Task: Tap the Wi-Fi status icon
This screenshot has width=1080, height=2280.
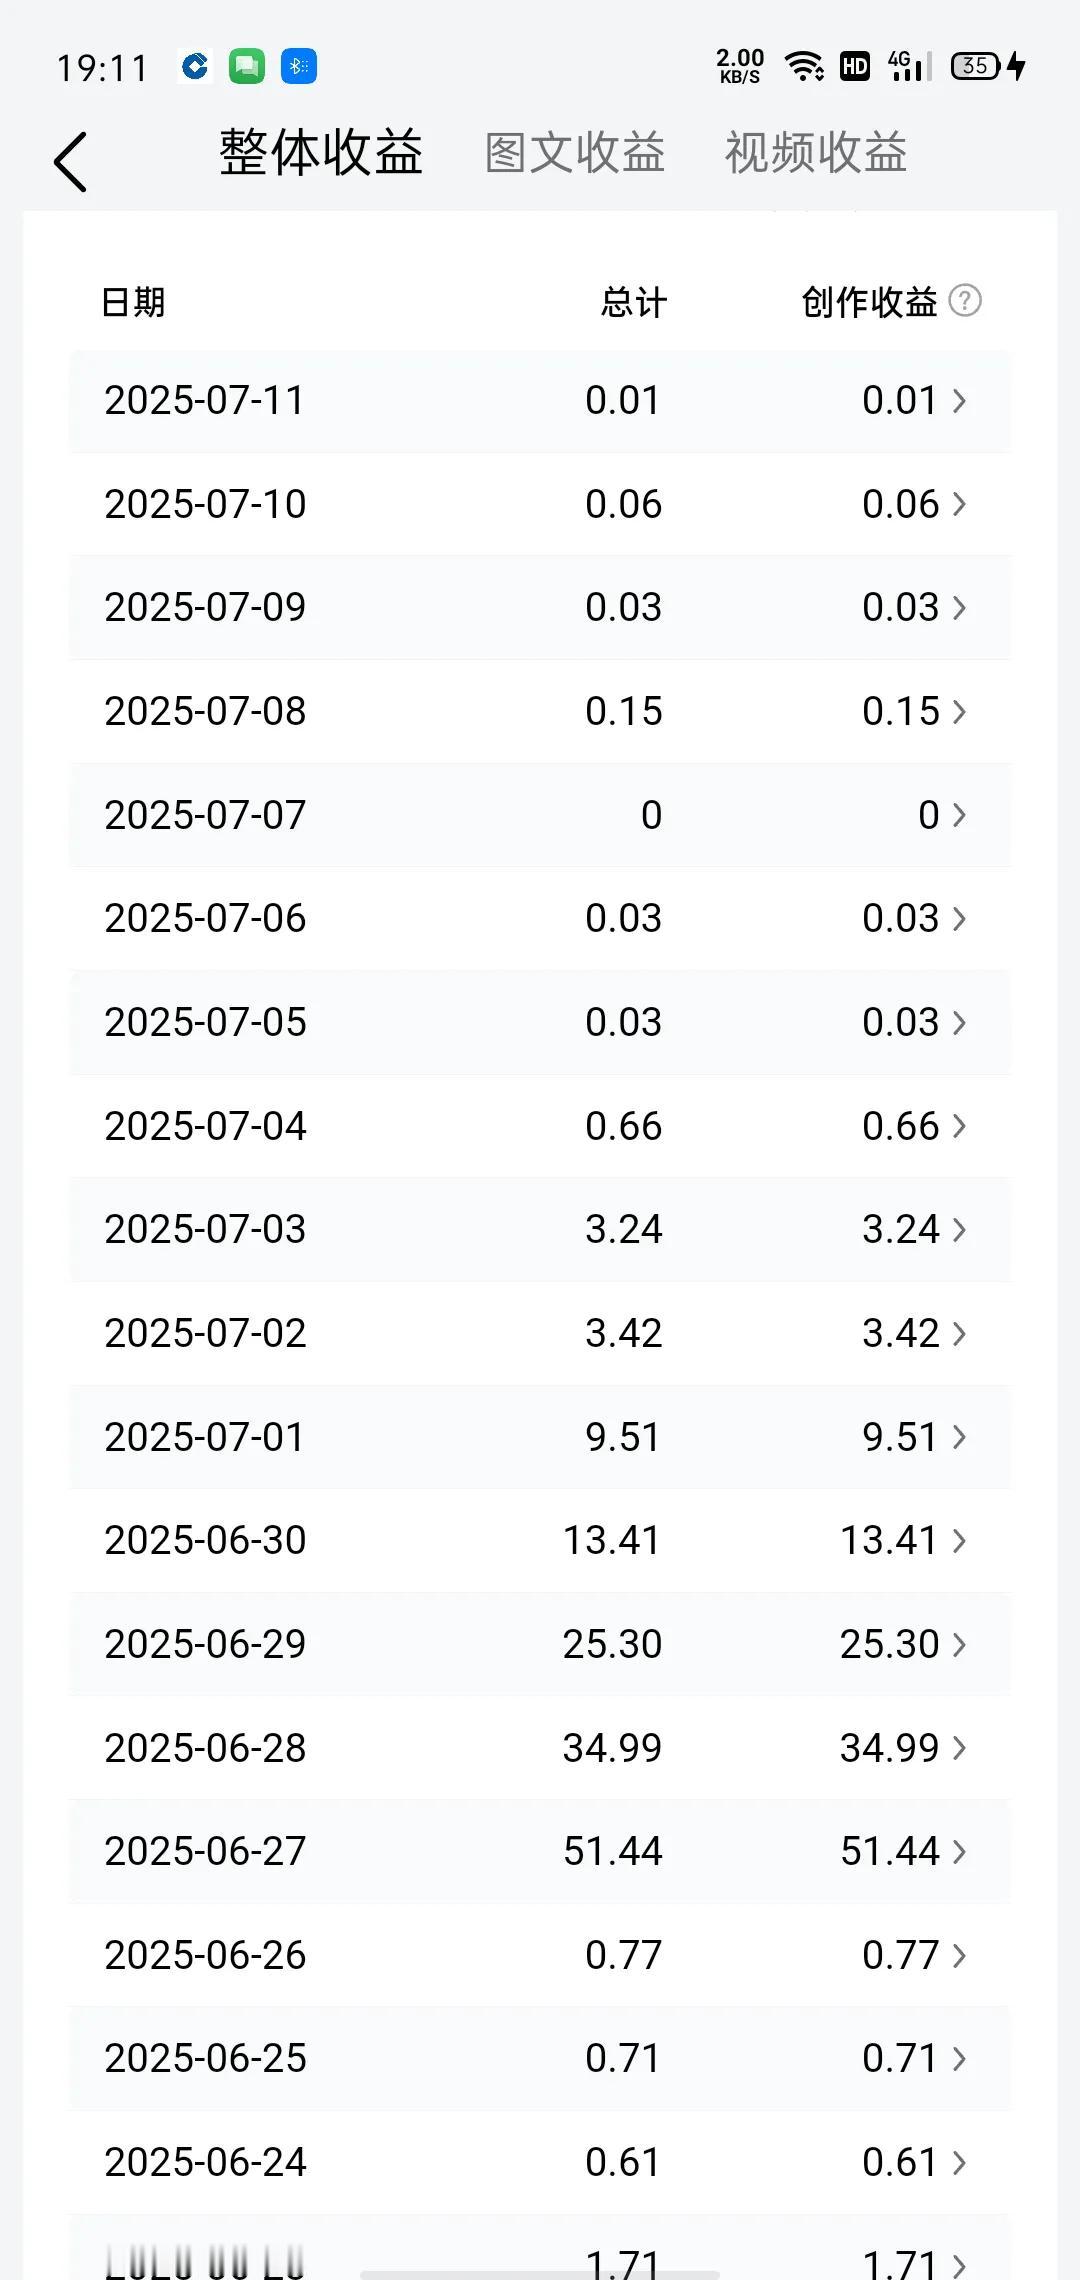Action: point(804,66)
